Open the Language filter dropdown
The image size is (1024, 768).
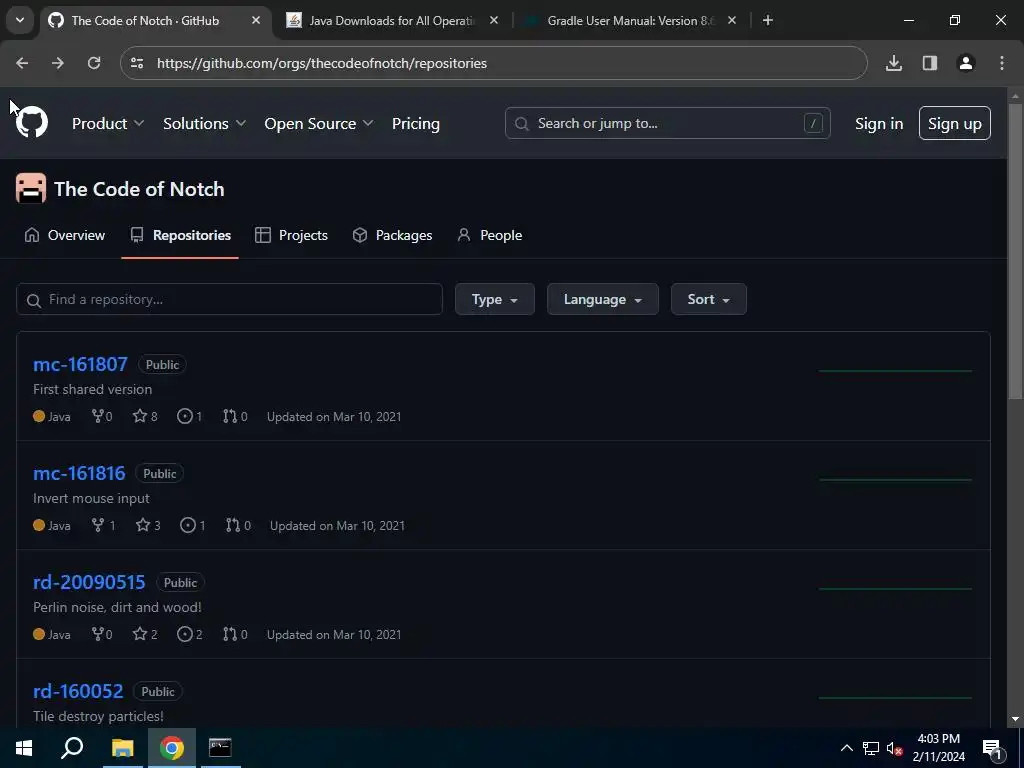pos(603,299)
